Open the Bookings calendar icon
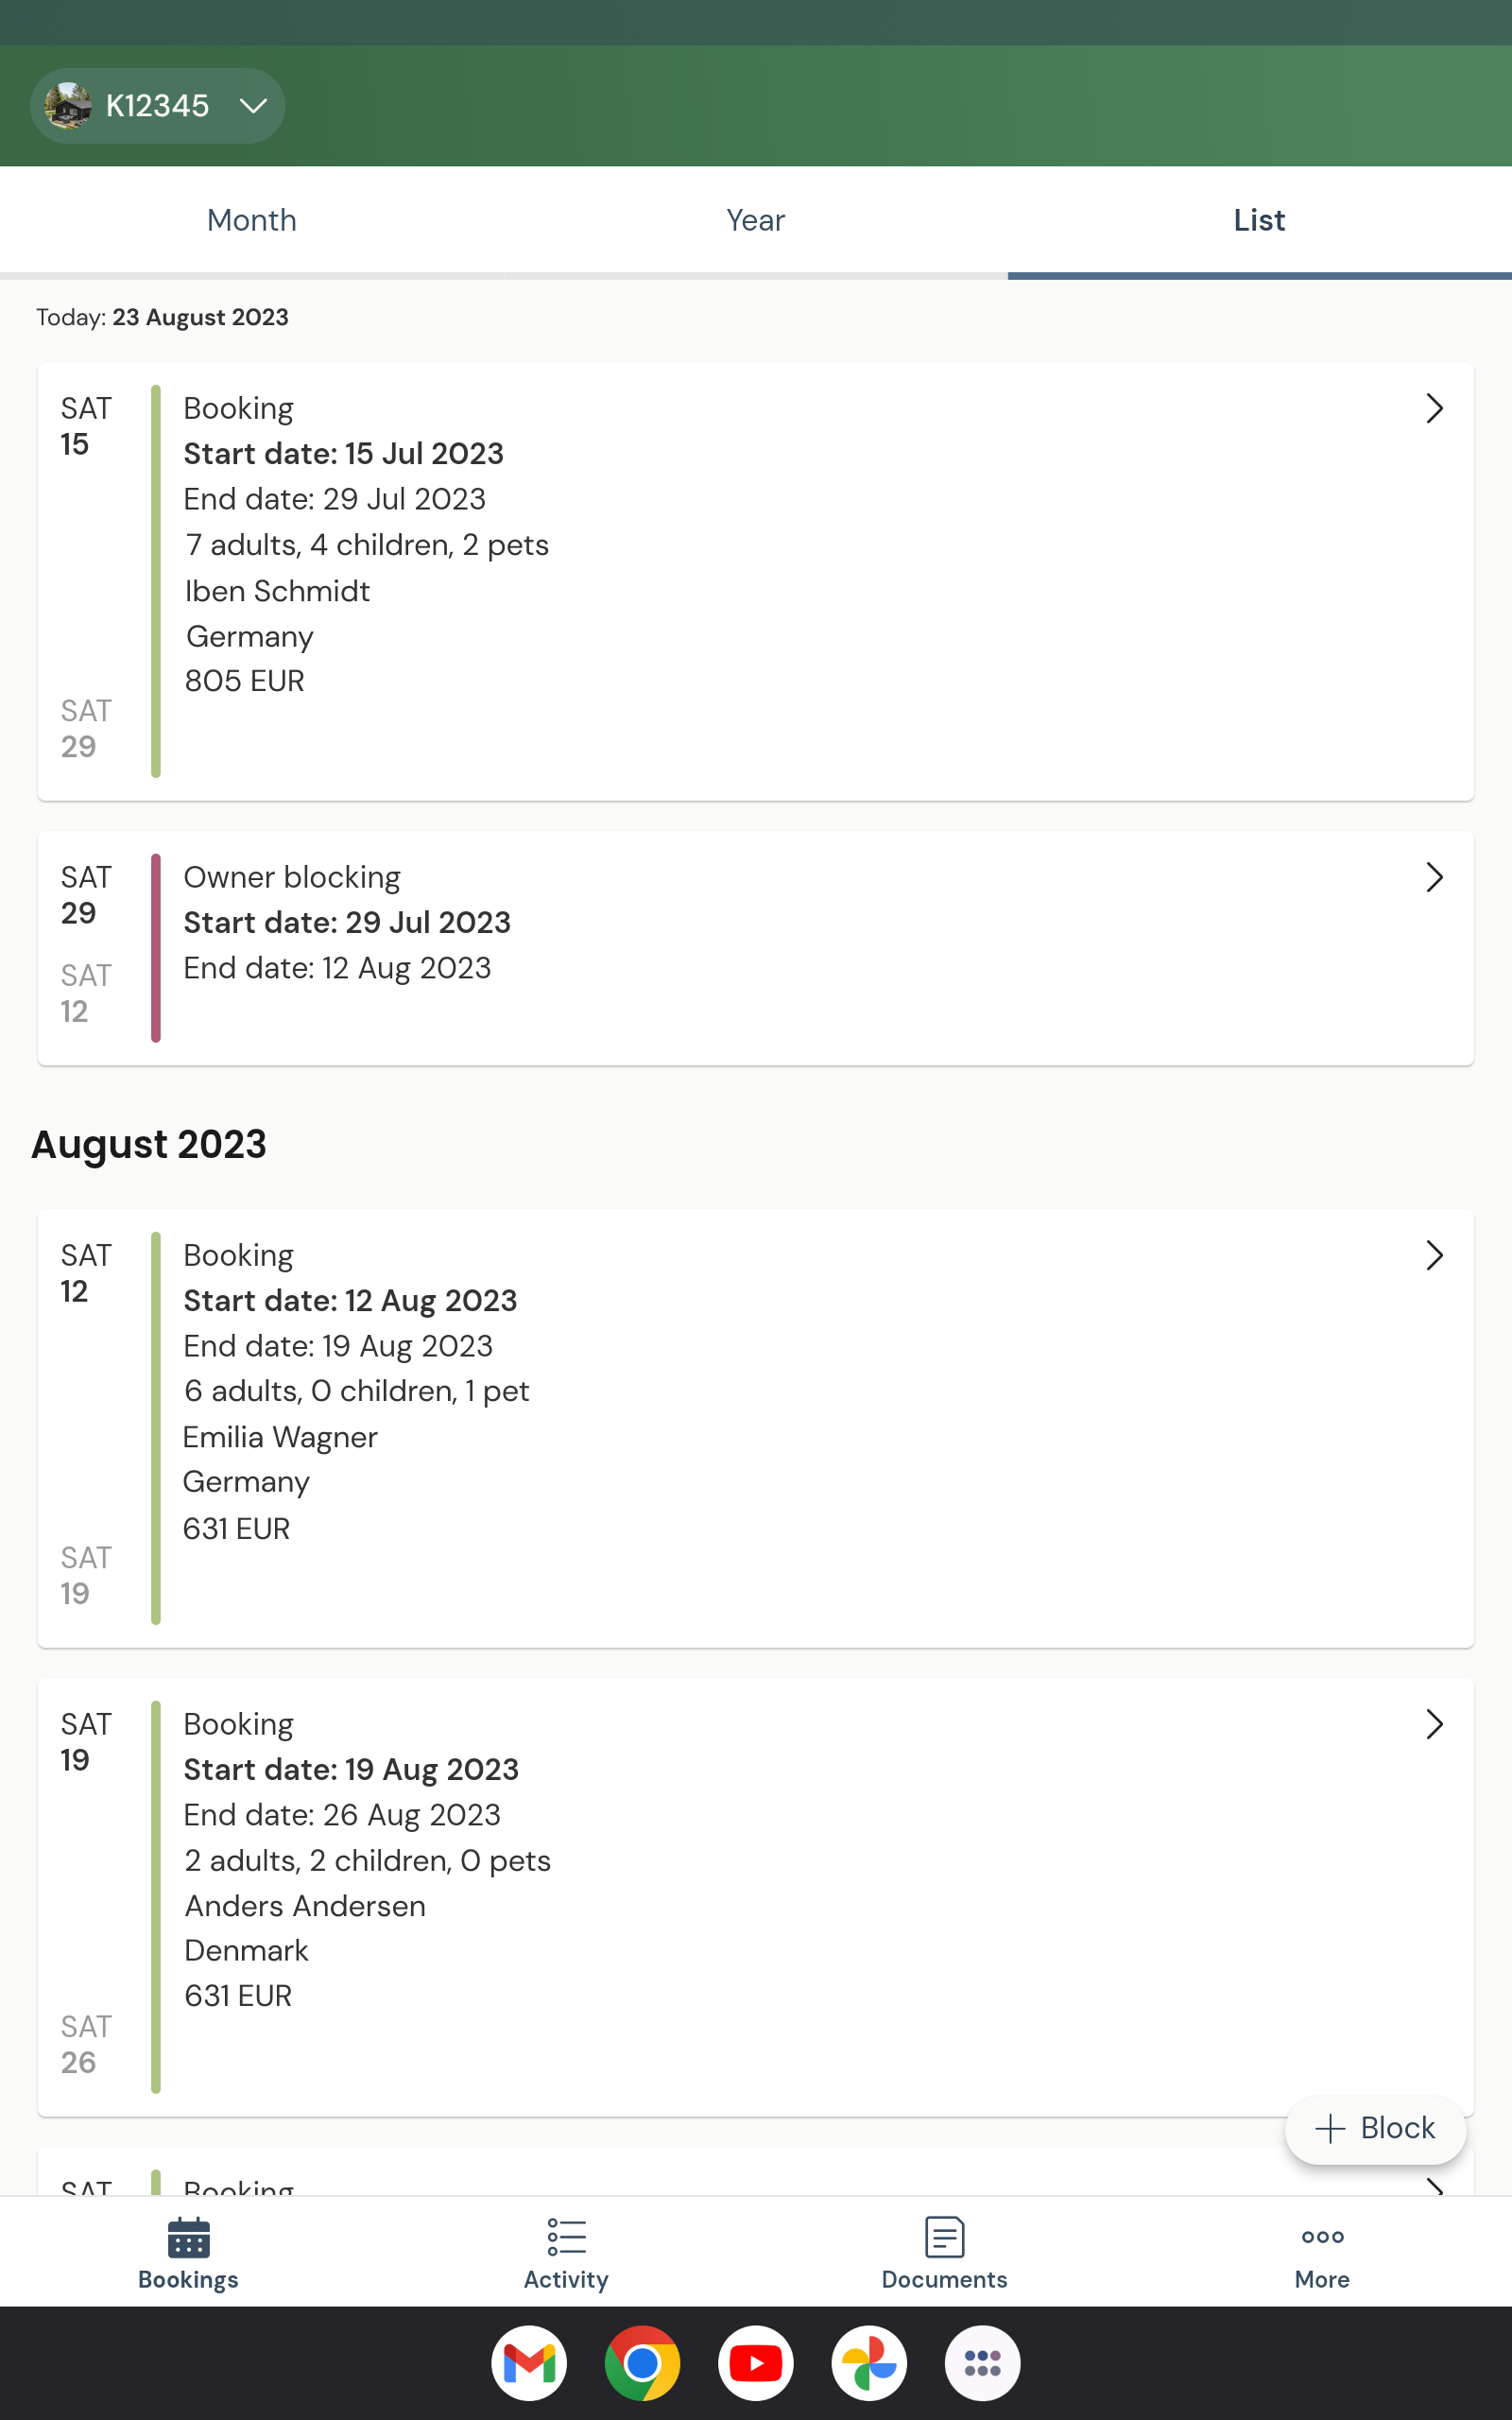This screenshot has width=1512, height=2420. tap(188, 2237)
